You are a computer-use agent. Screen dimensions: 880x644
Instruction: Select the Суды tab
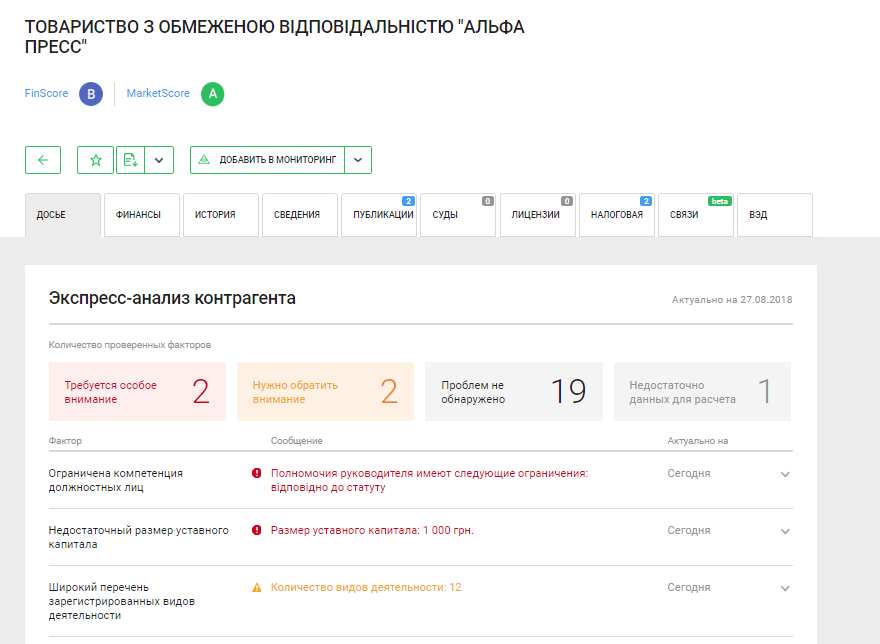coord(458,215)
